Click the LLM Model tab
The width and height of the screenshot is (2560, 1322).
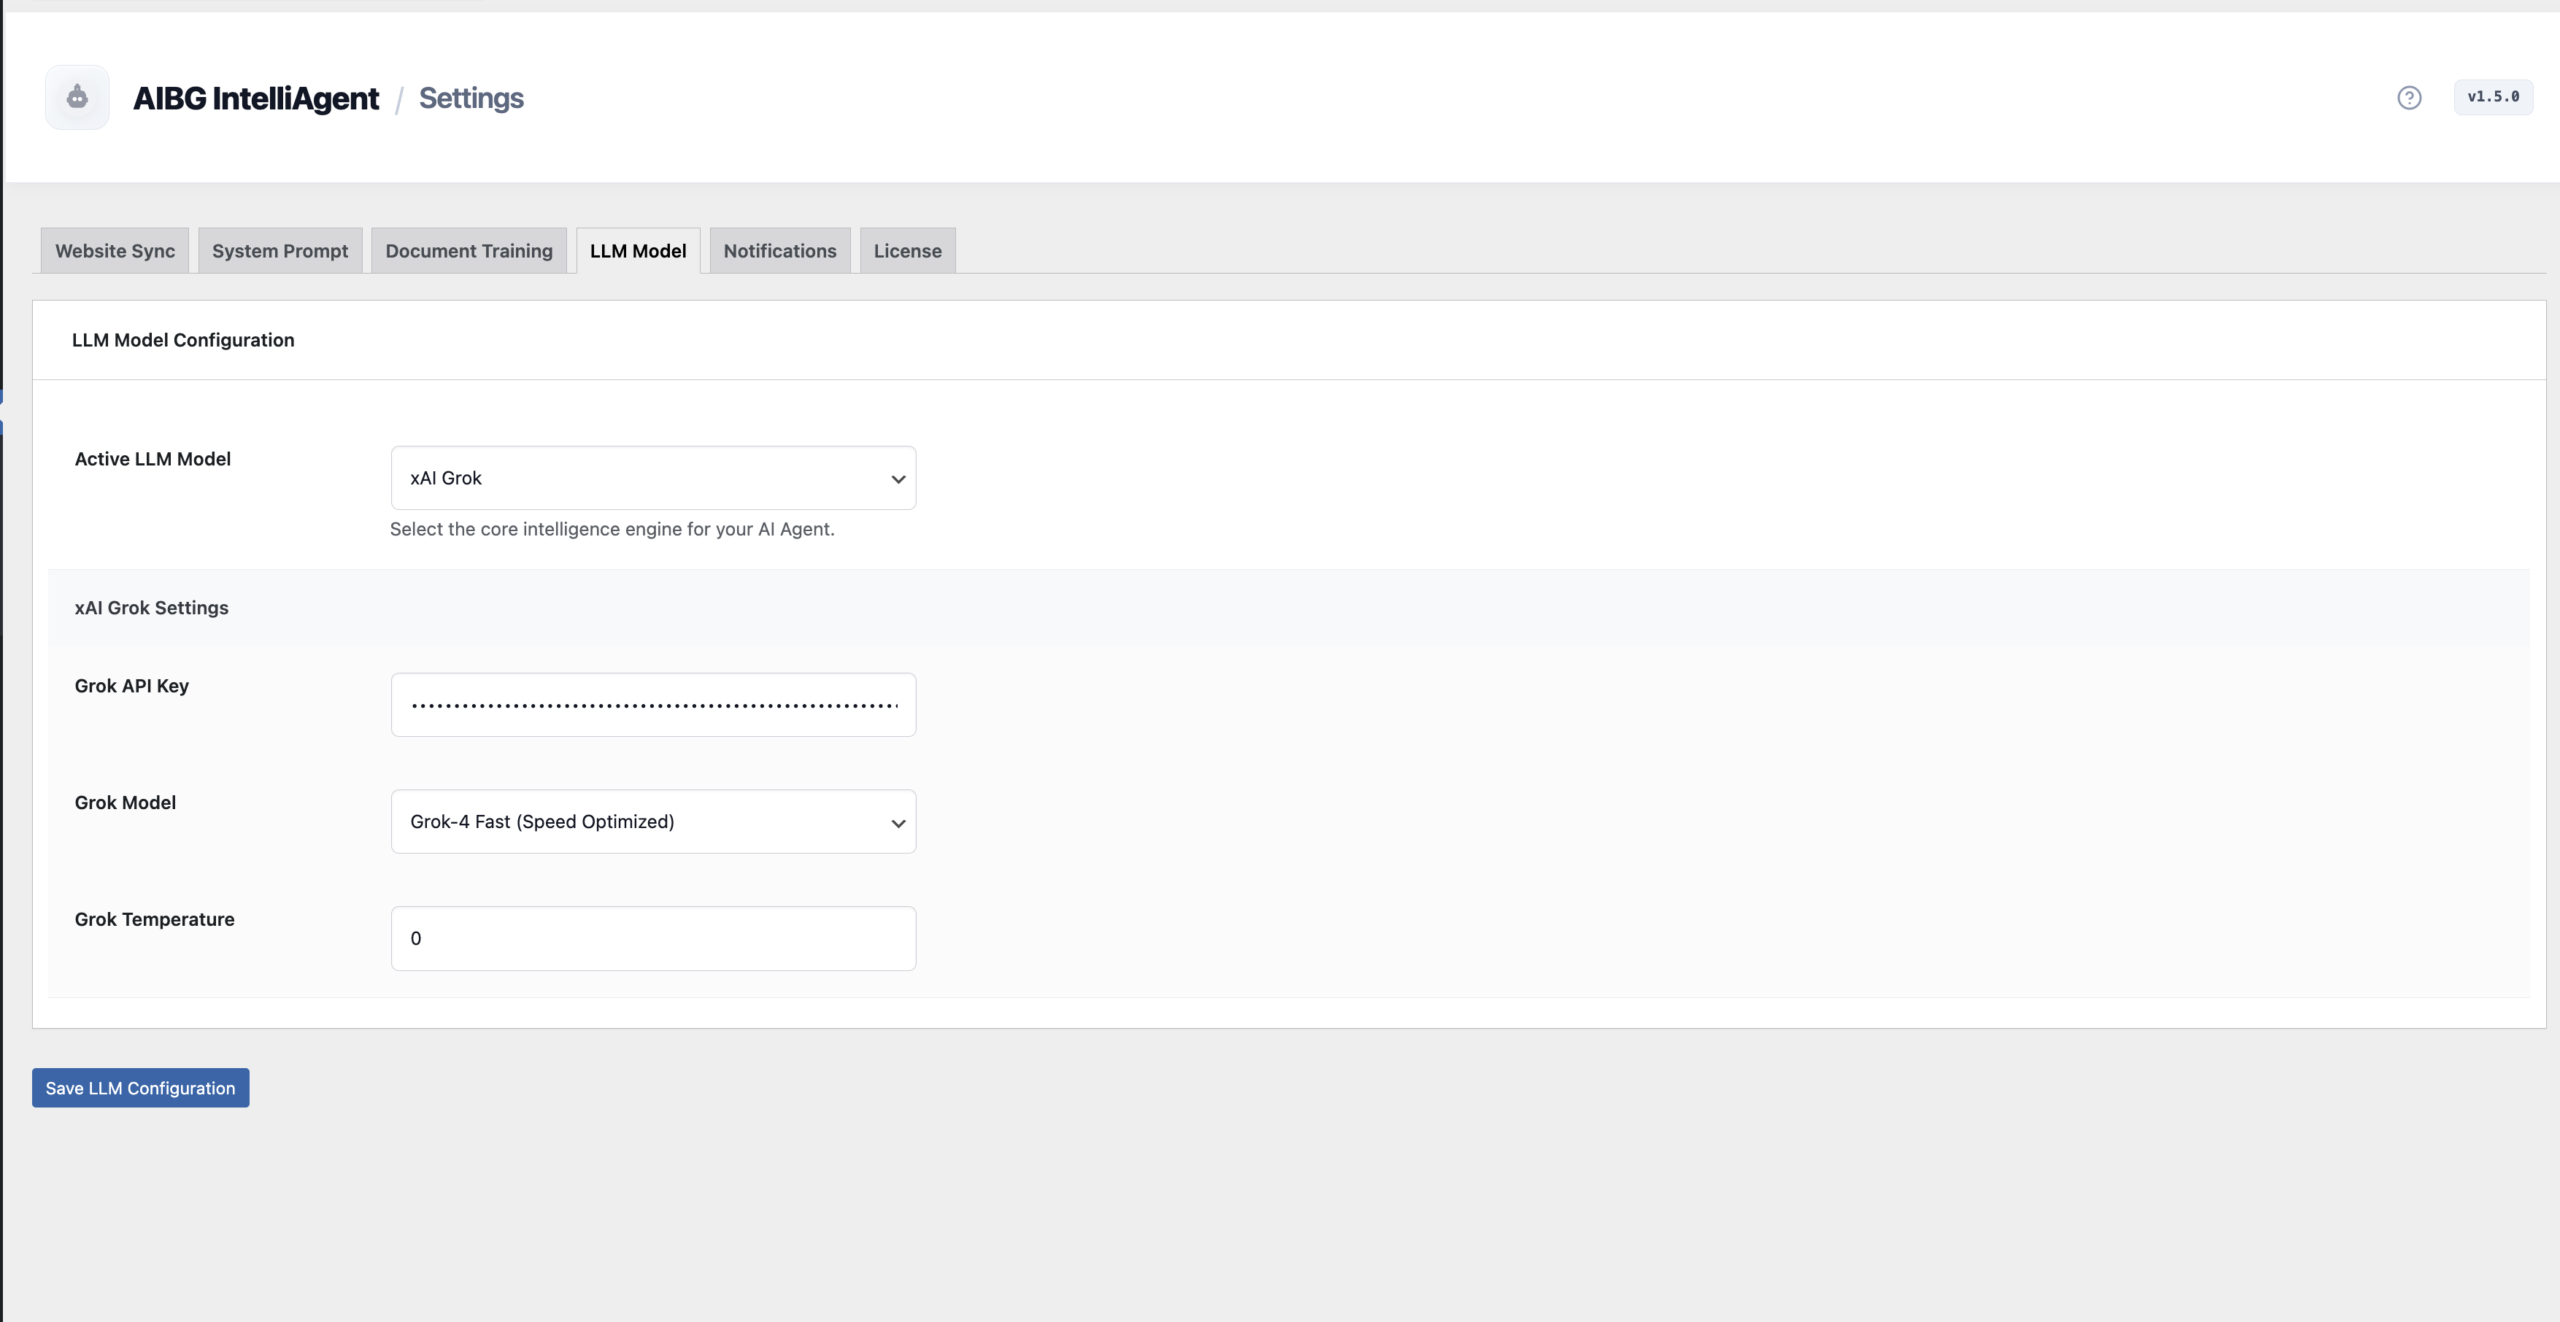coord(637,250)
